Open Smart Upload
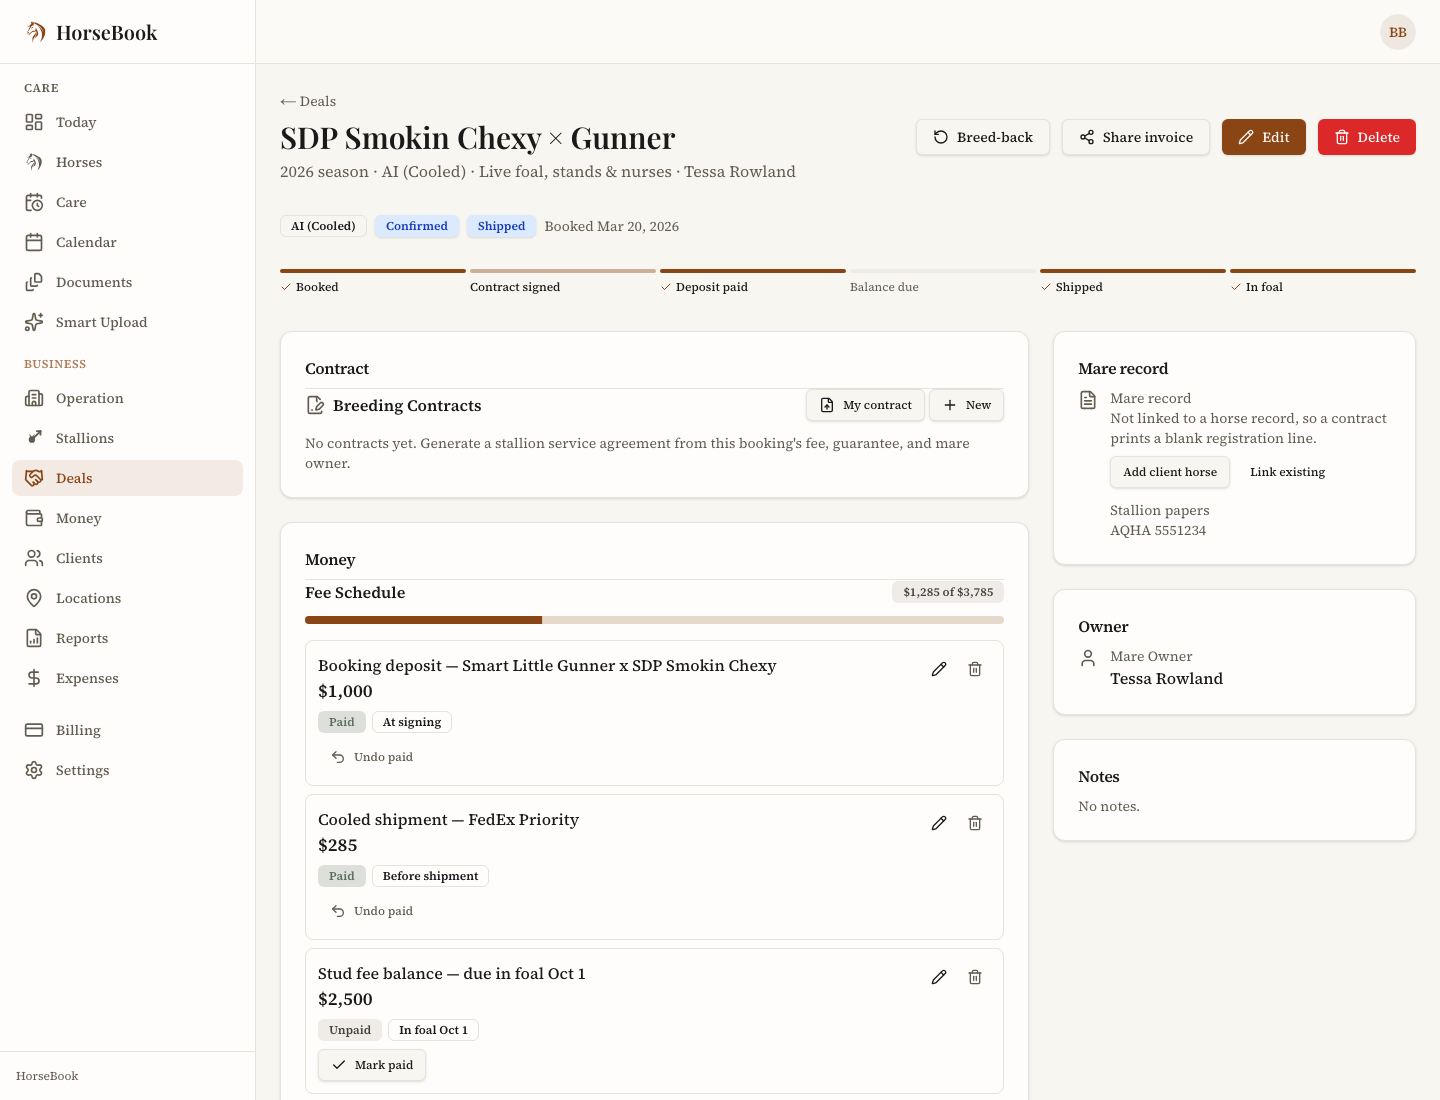The image size is (1440, 1100). pos(127,322)
